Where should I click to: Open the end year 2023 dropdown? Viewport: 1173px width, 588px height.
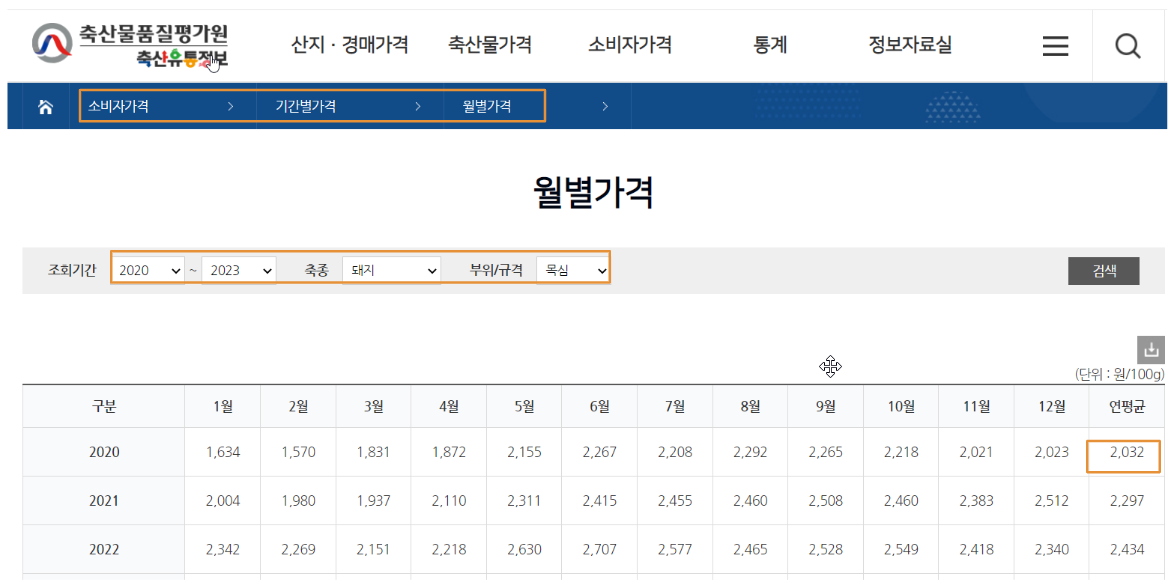tap(239, 270)
